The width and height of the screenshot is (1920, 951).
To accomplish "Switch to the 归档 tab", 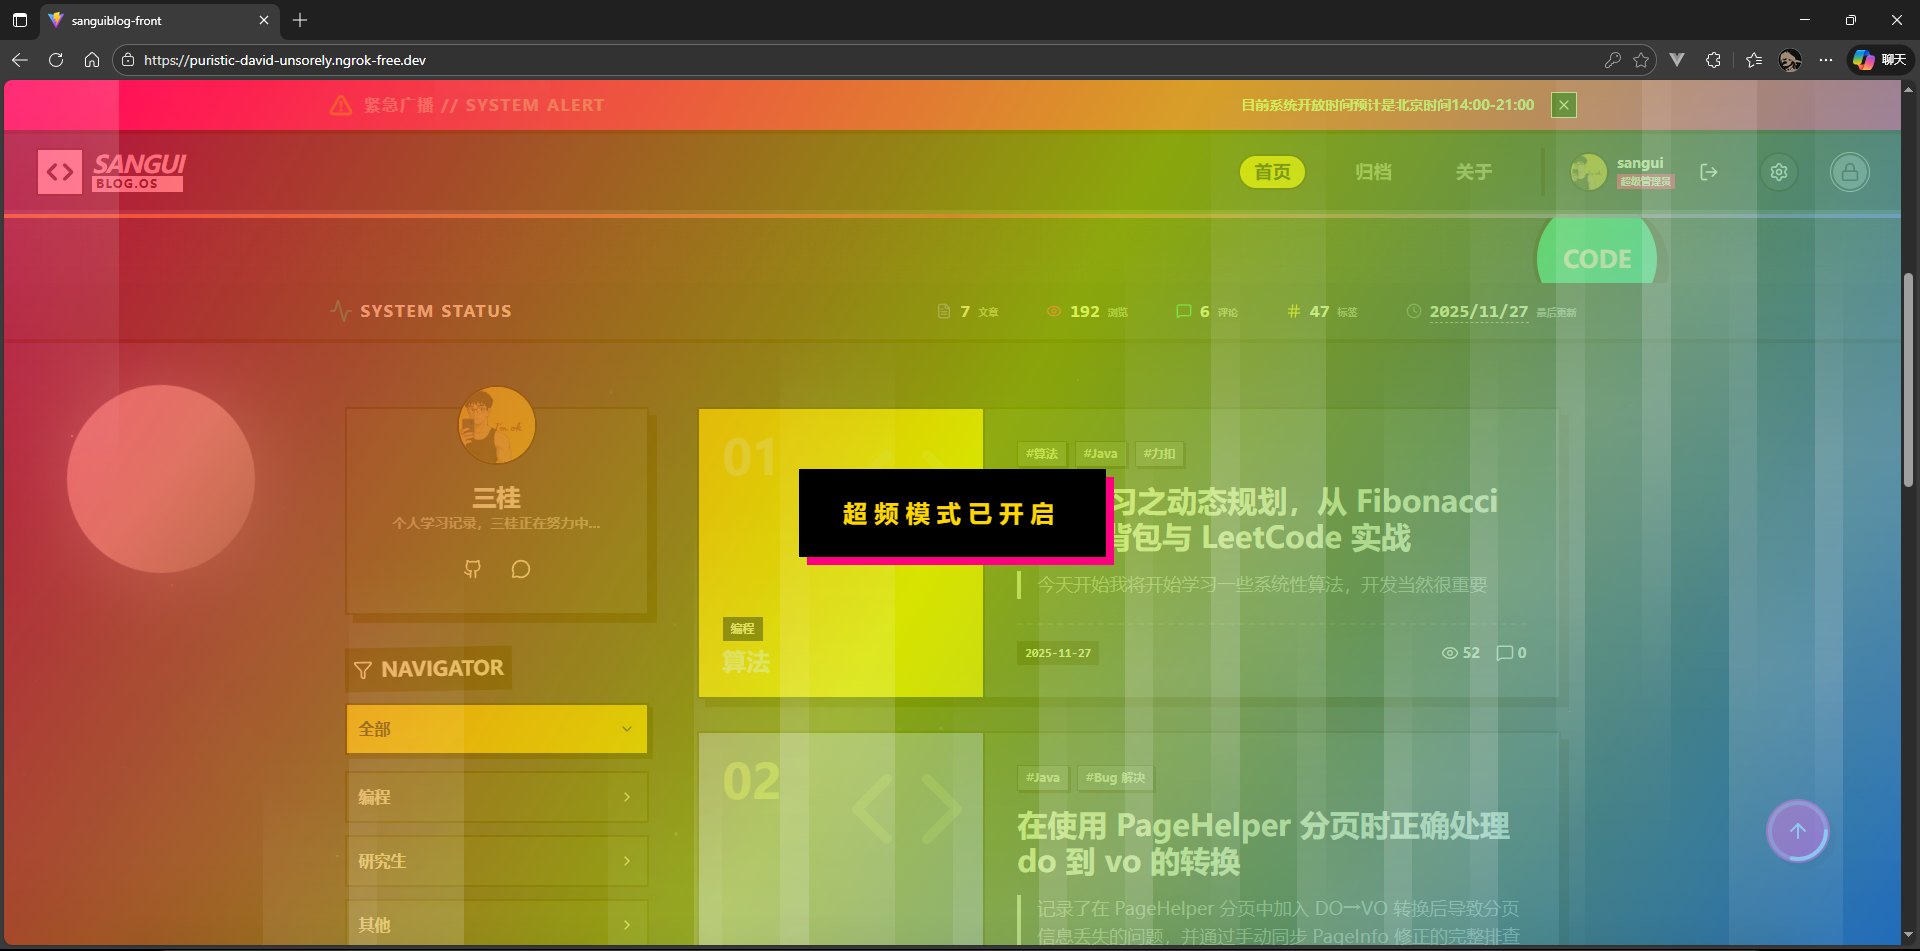I will (1373, 171).
